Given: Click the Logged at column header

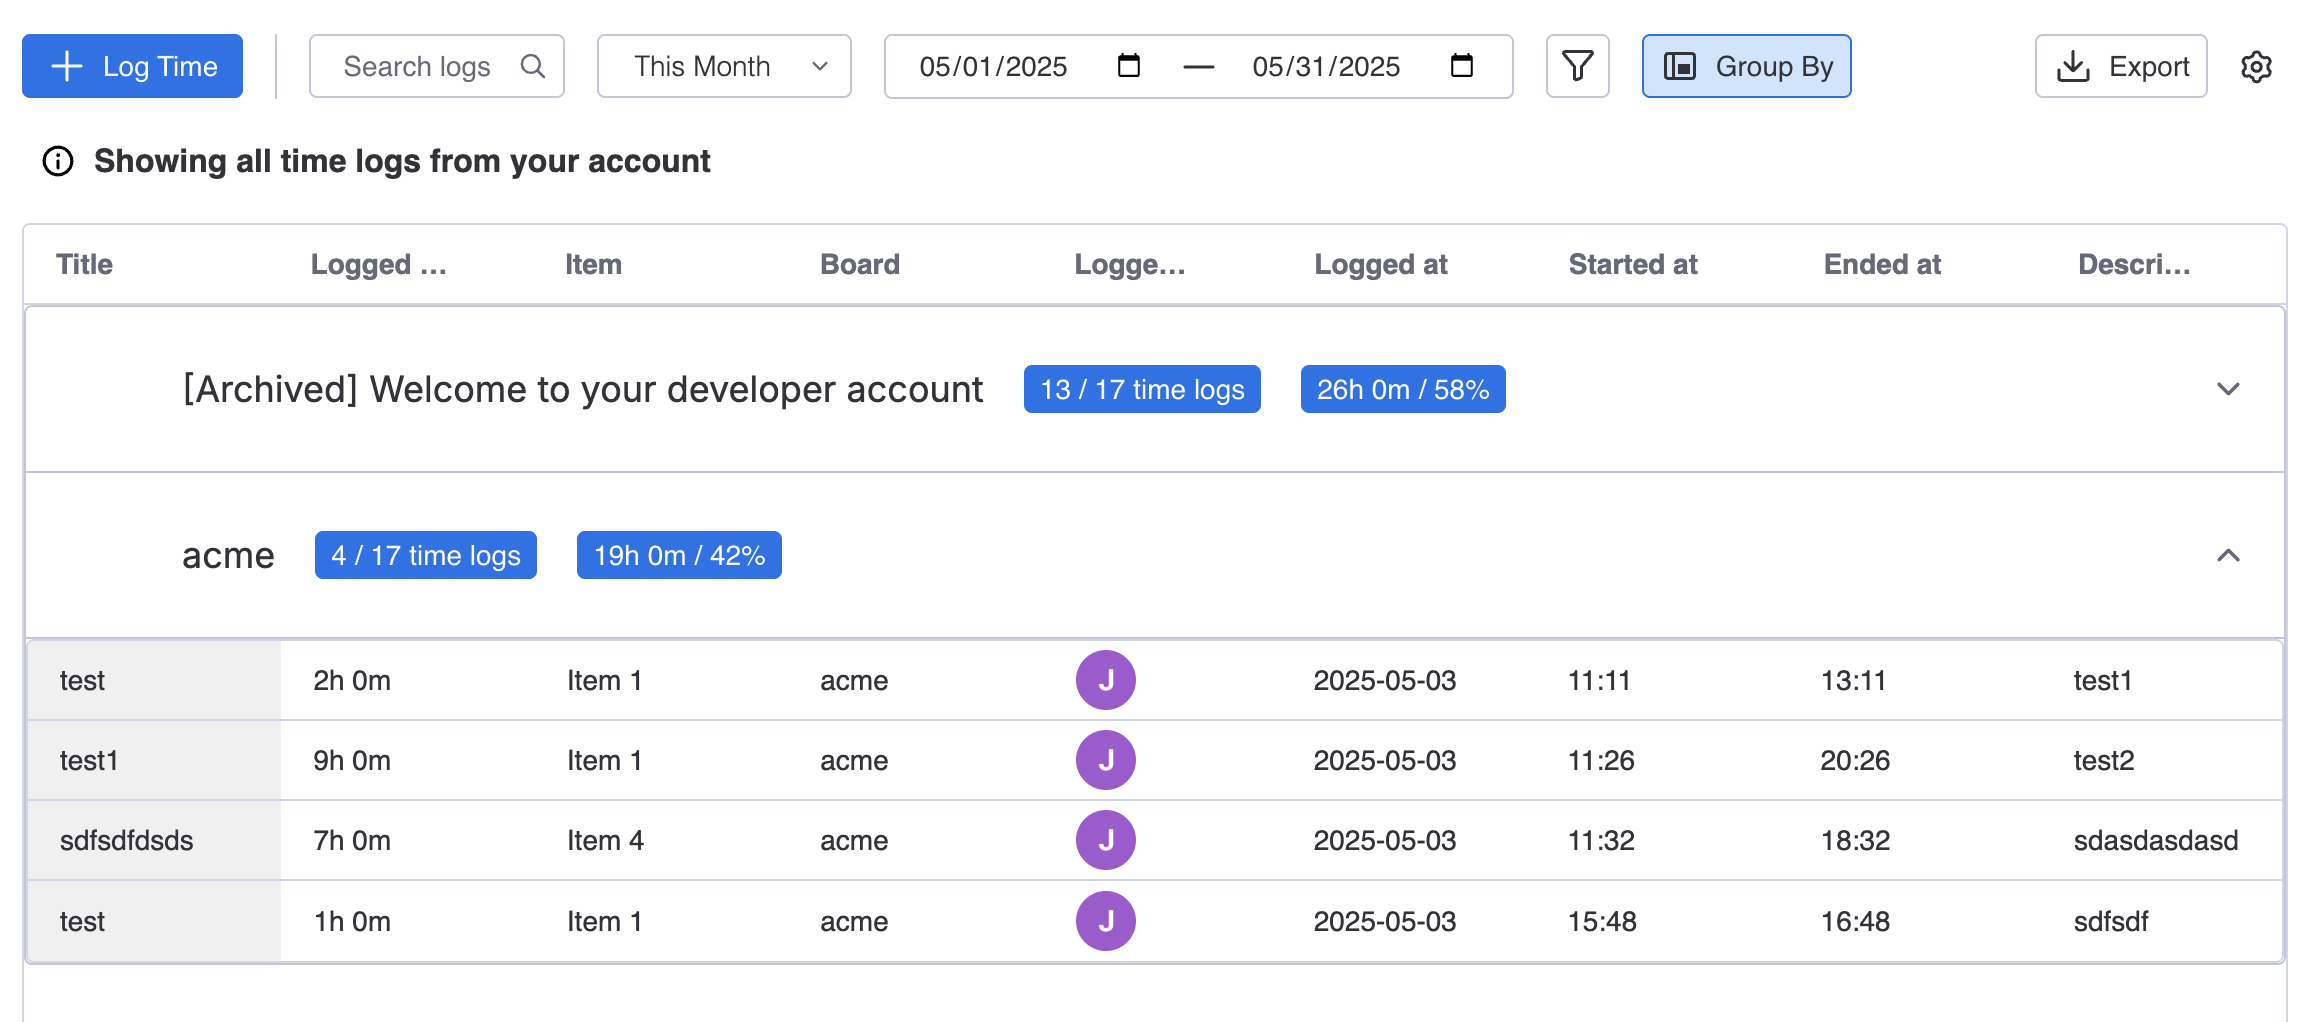Looking at the screenshot, I should 1381,264.
